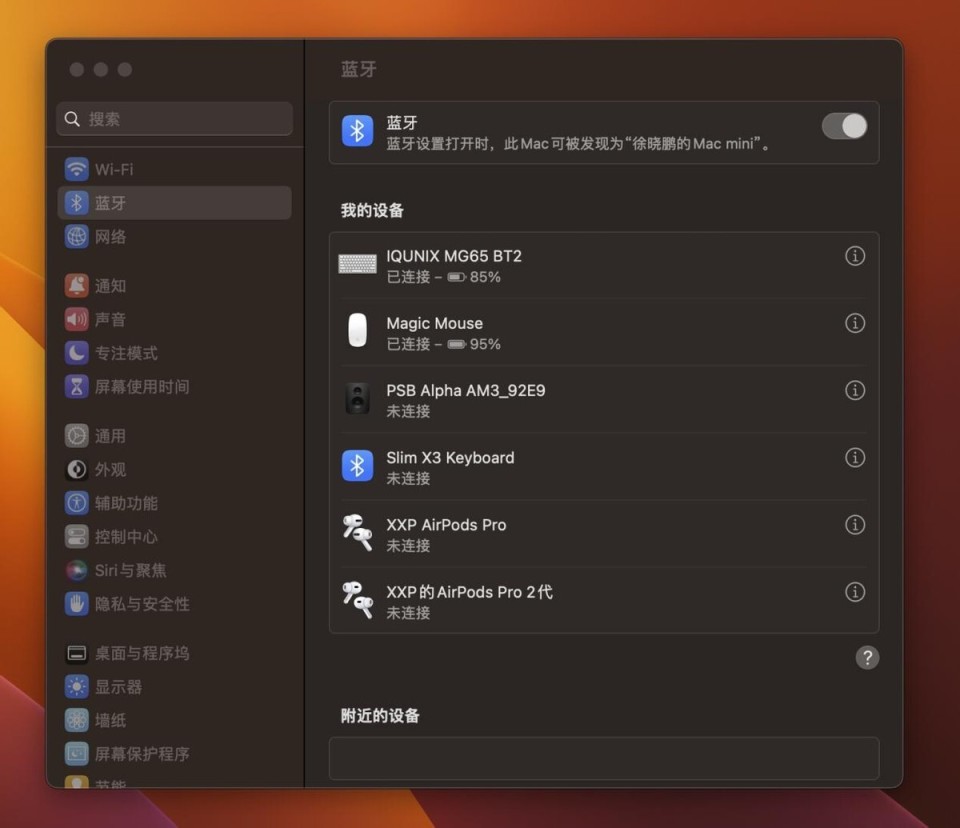Select the Magic Mouse device name
960x828 pixels.
tap(435, 323)
